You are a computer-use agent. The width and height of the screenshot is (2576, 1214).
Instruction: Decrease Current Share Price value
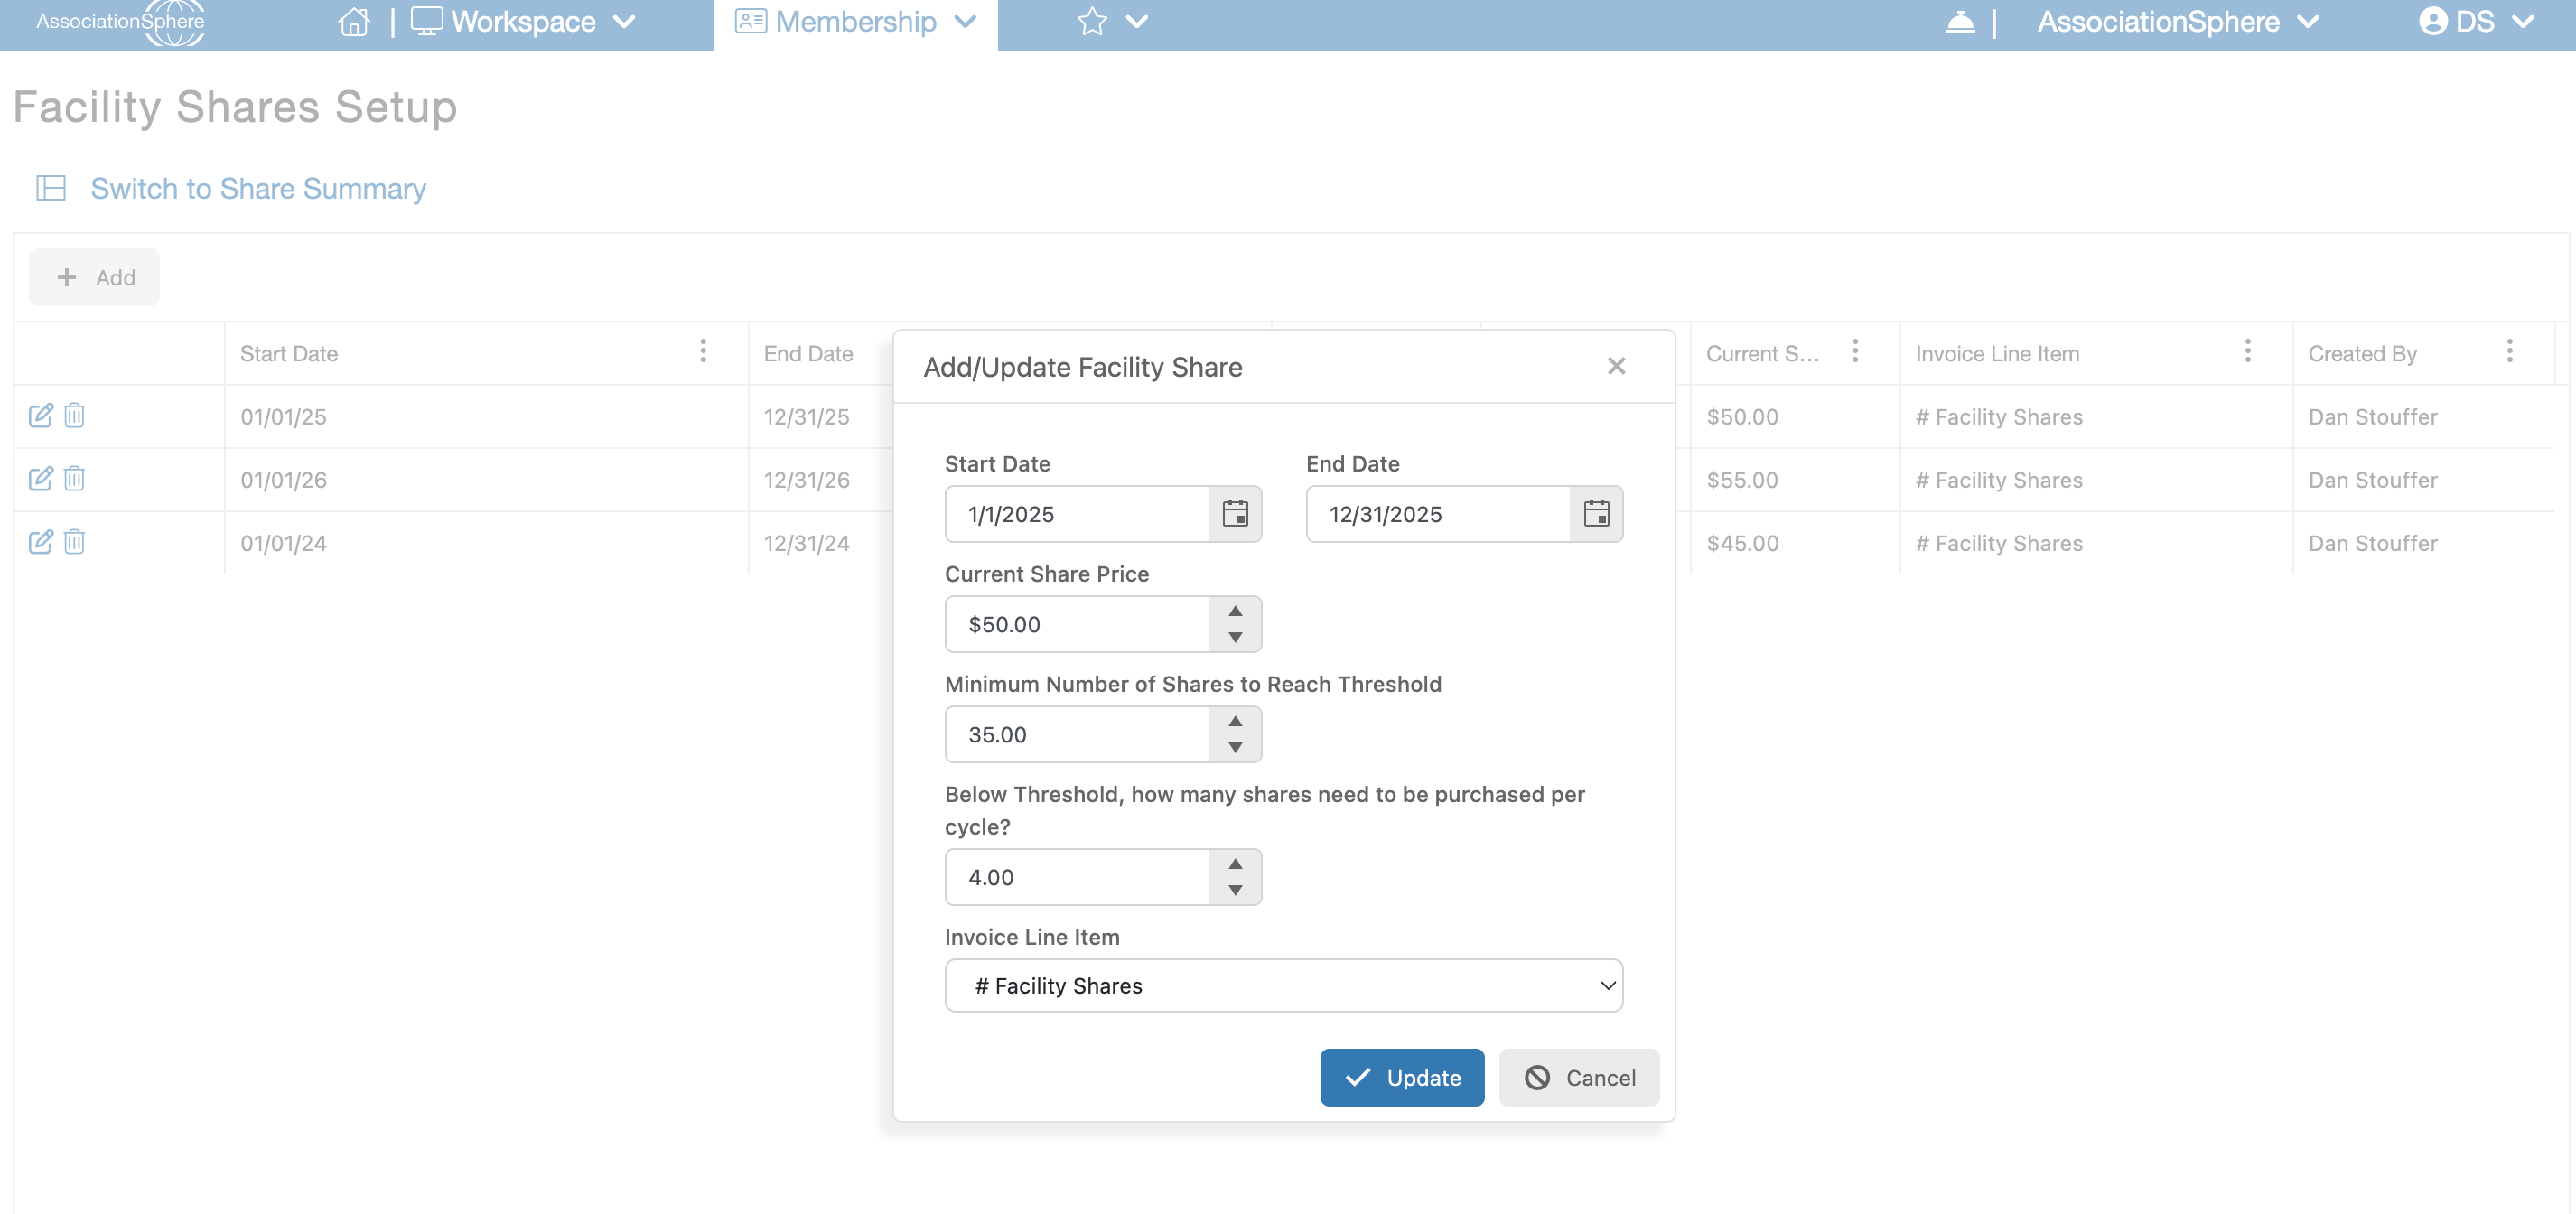(1235, 637)
